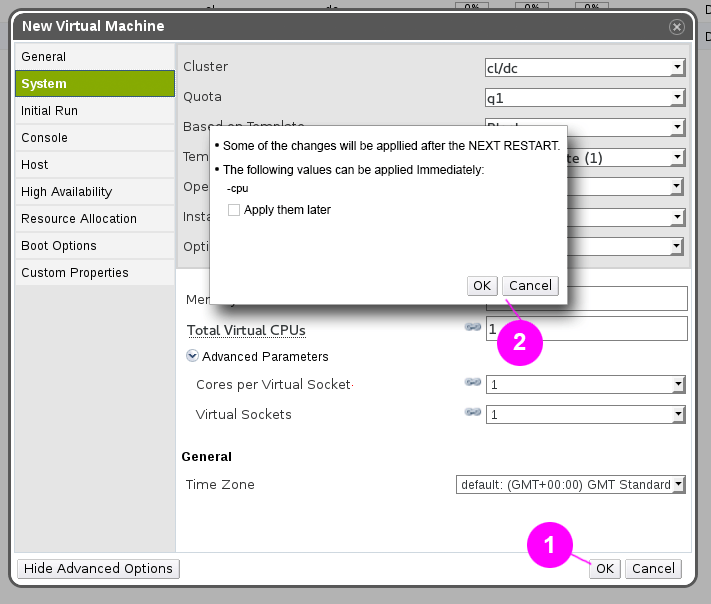Screen dimensions: 711x604
Task: Click link icon beside Total Virtual CPUs
Action: pos(473,328)
